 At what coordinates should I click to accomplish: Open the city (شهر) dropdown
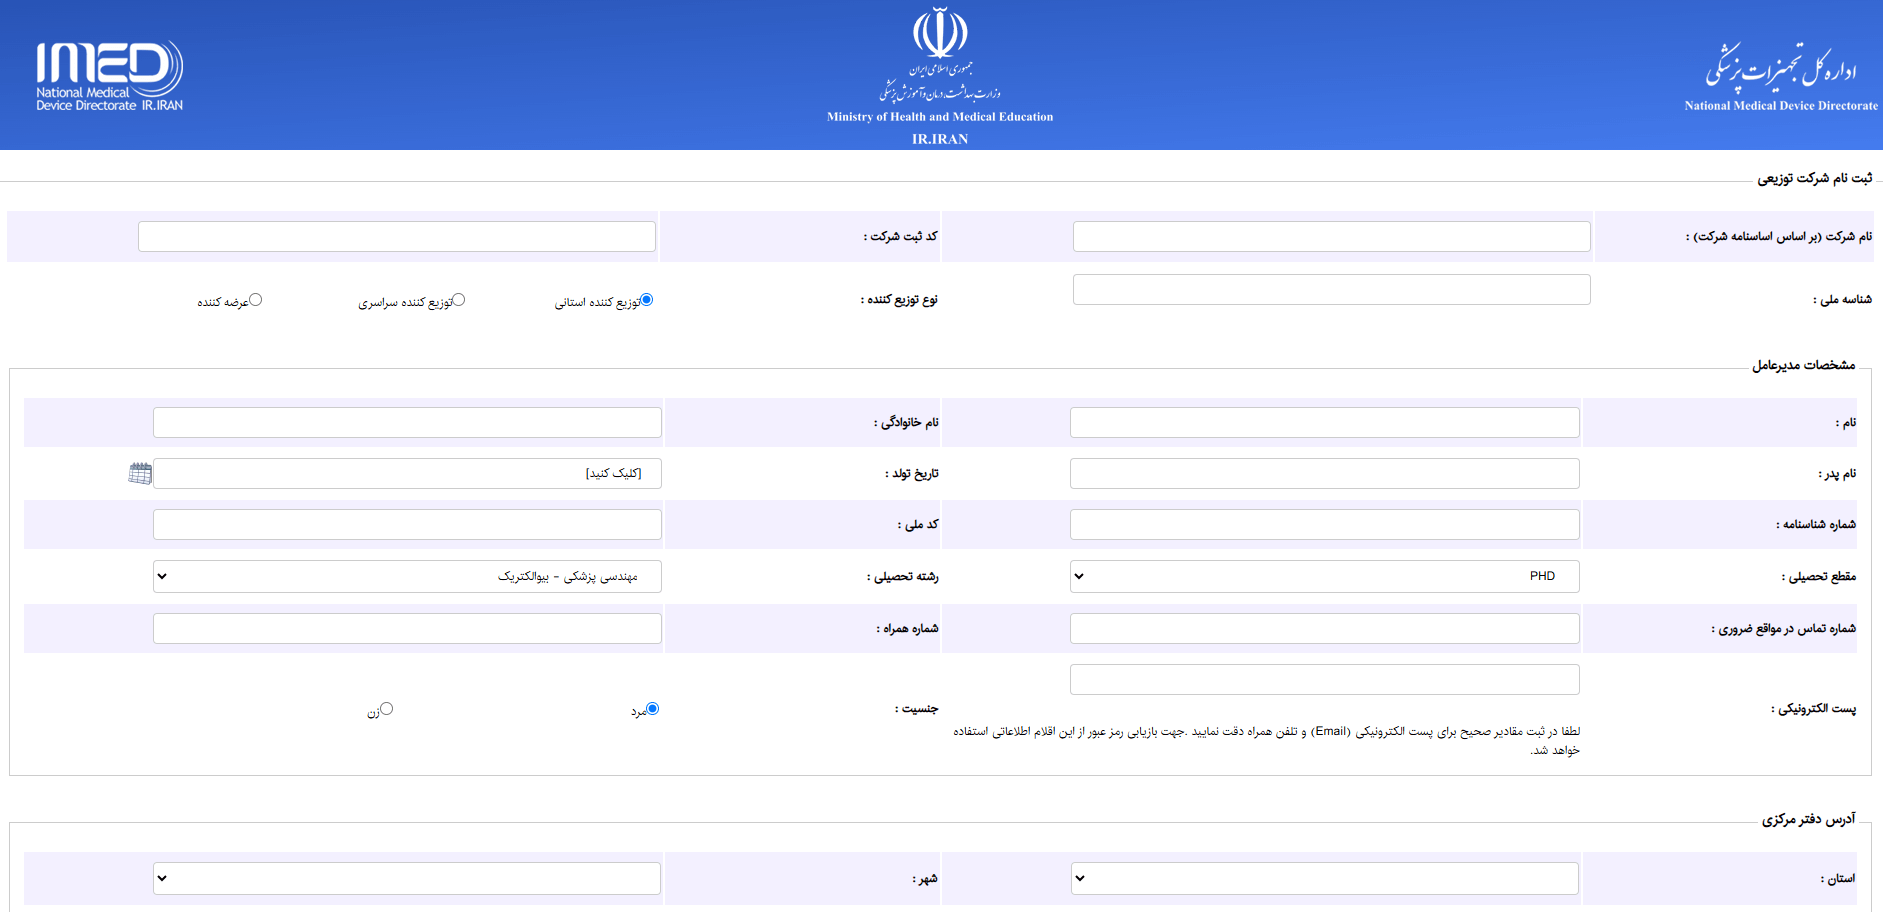407,878
